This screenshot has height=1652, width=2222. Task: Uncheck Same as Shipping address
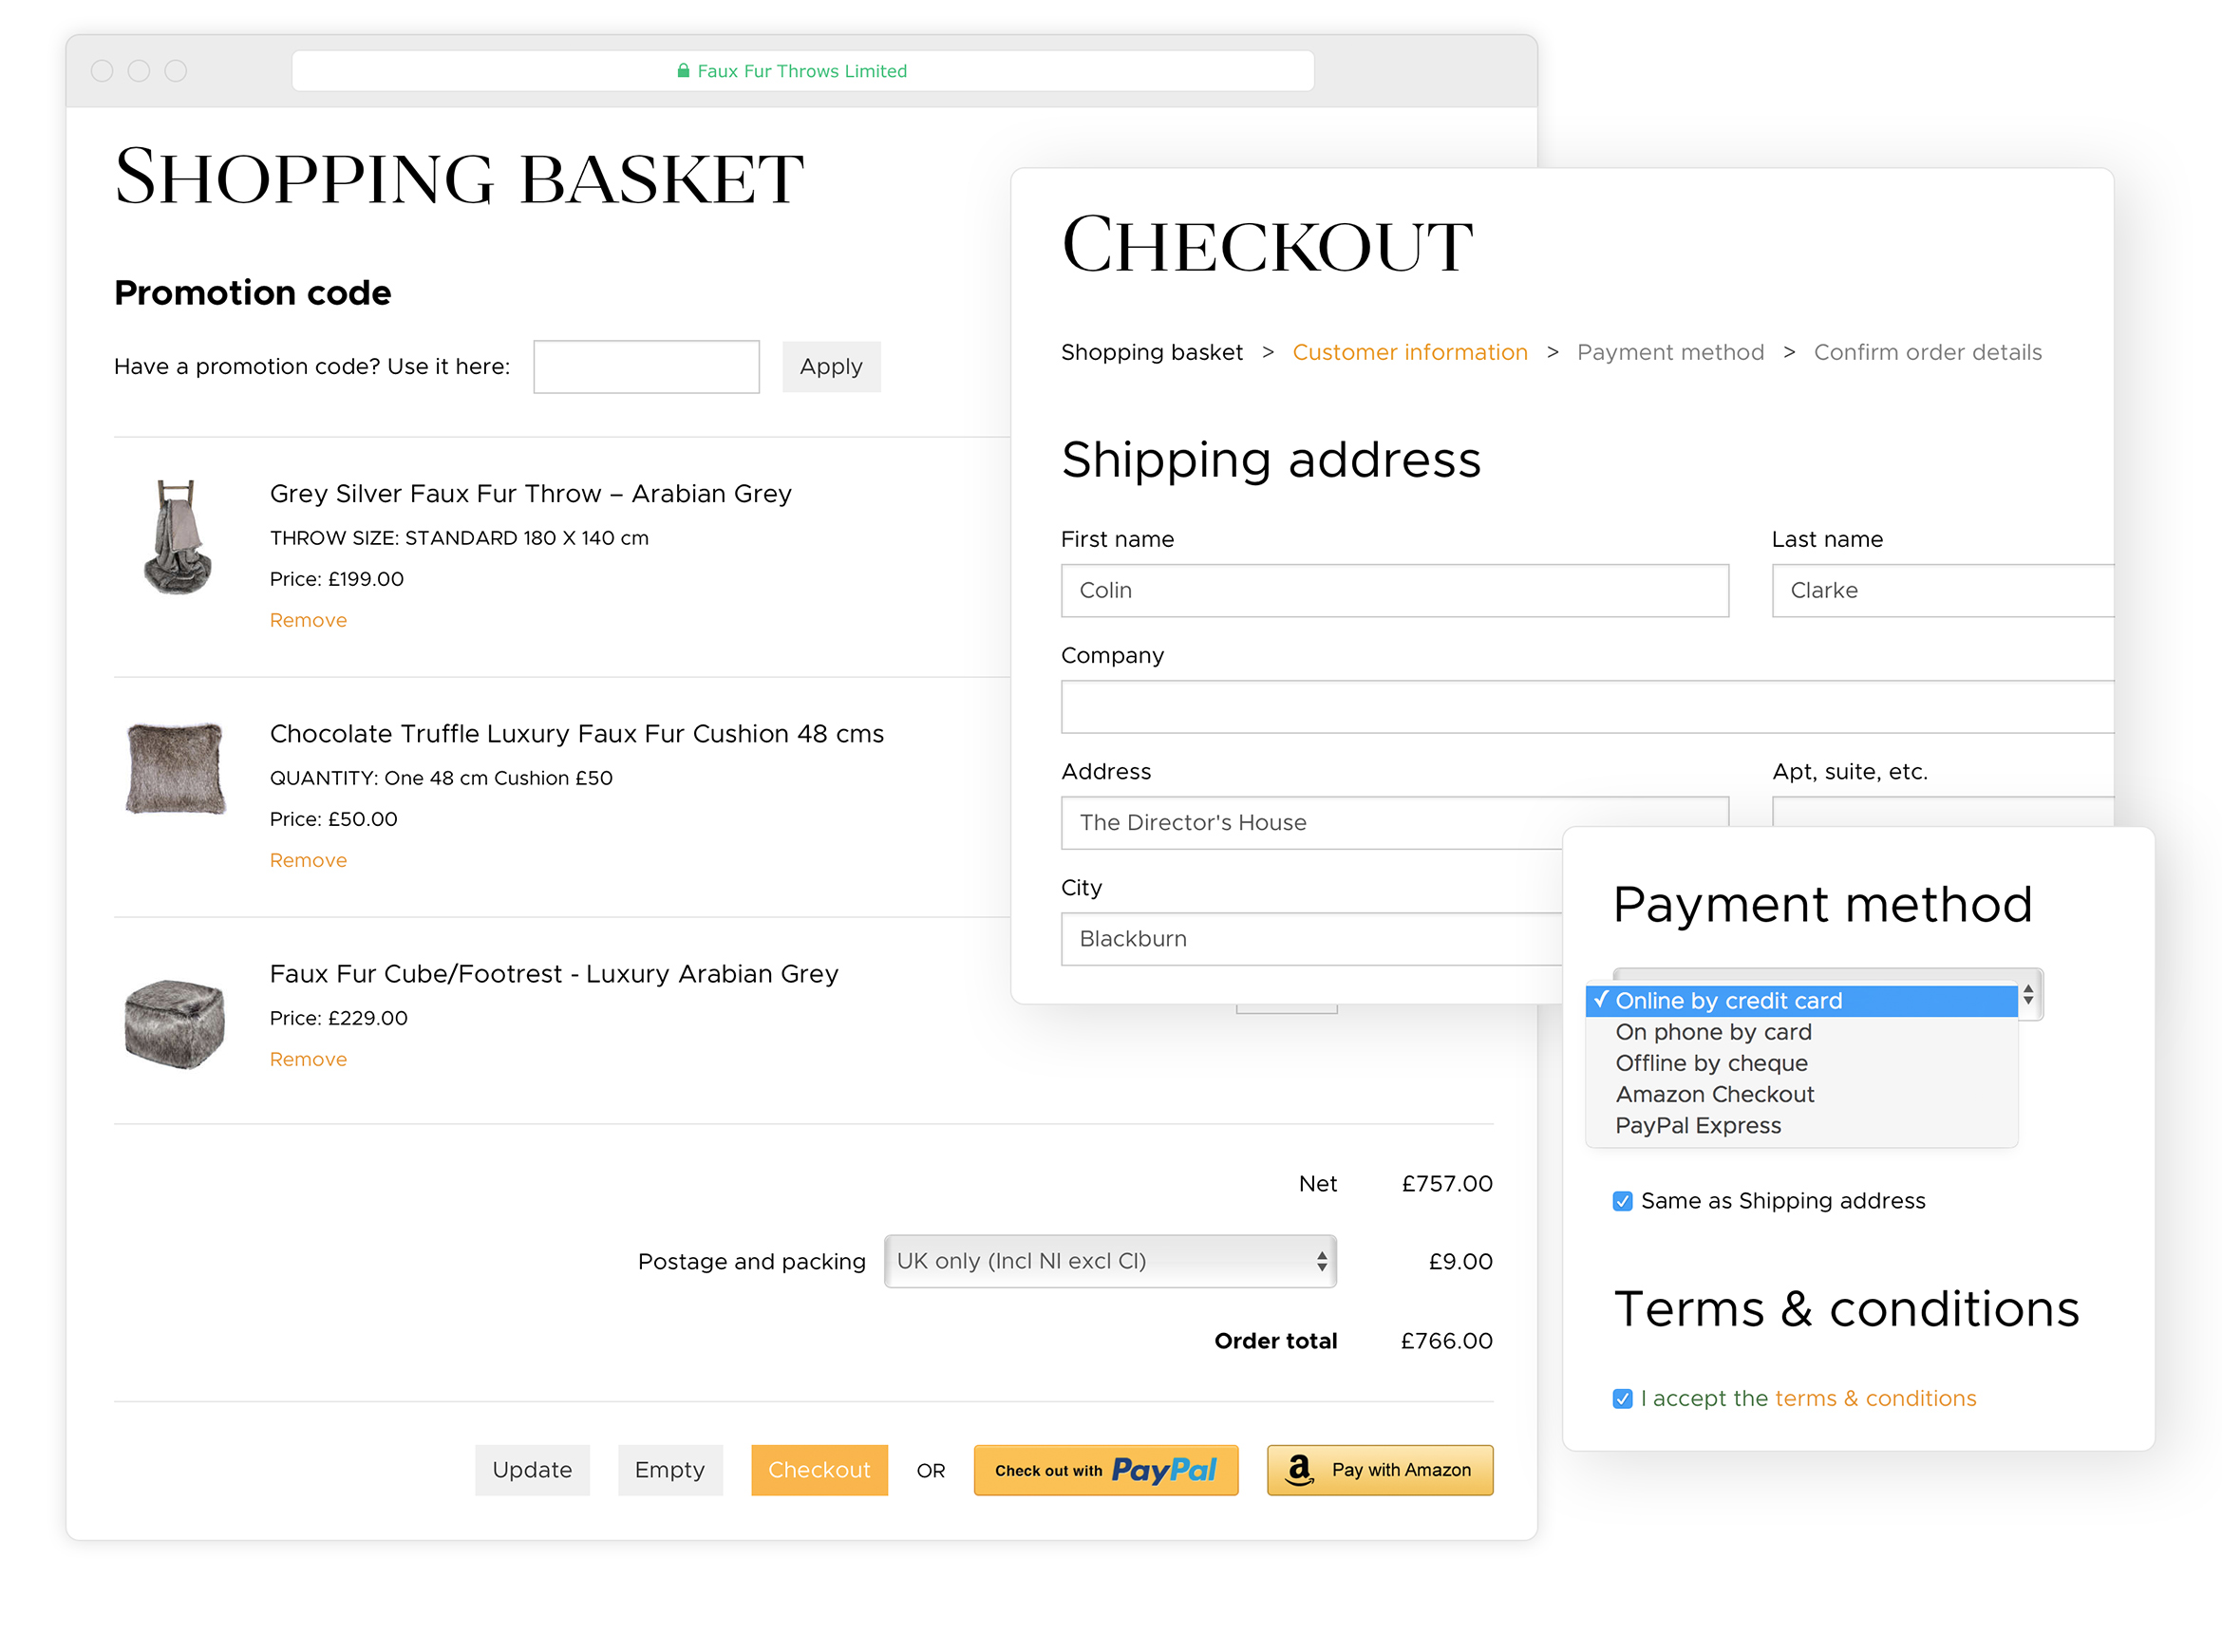tap(1622, 1201)
